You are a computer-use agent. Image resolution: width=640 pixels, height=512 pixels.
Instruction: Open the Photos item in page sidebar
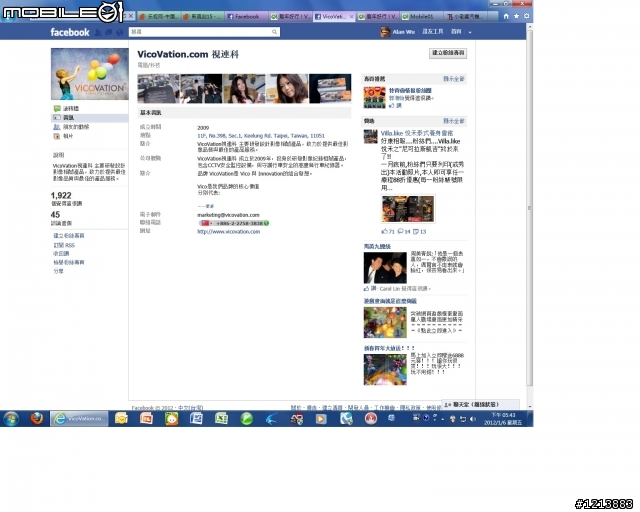coord(63,136)
